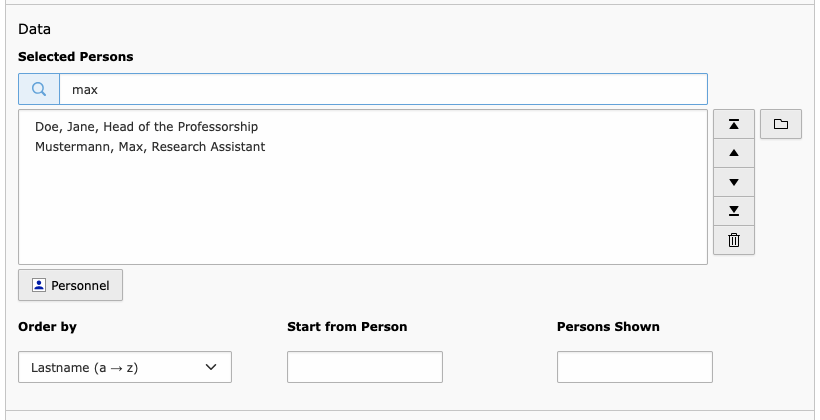
Task: Move selected person down one position
Action: [x=734, y=183]
